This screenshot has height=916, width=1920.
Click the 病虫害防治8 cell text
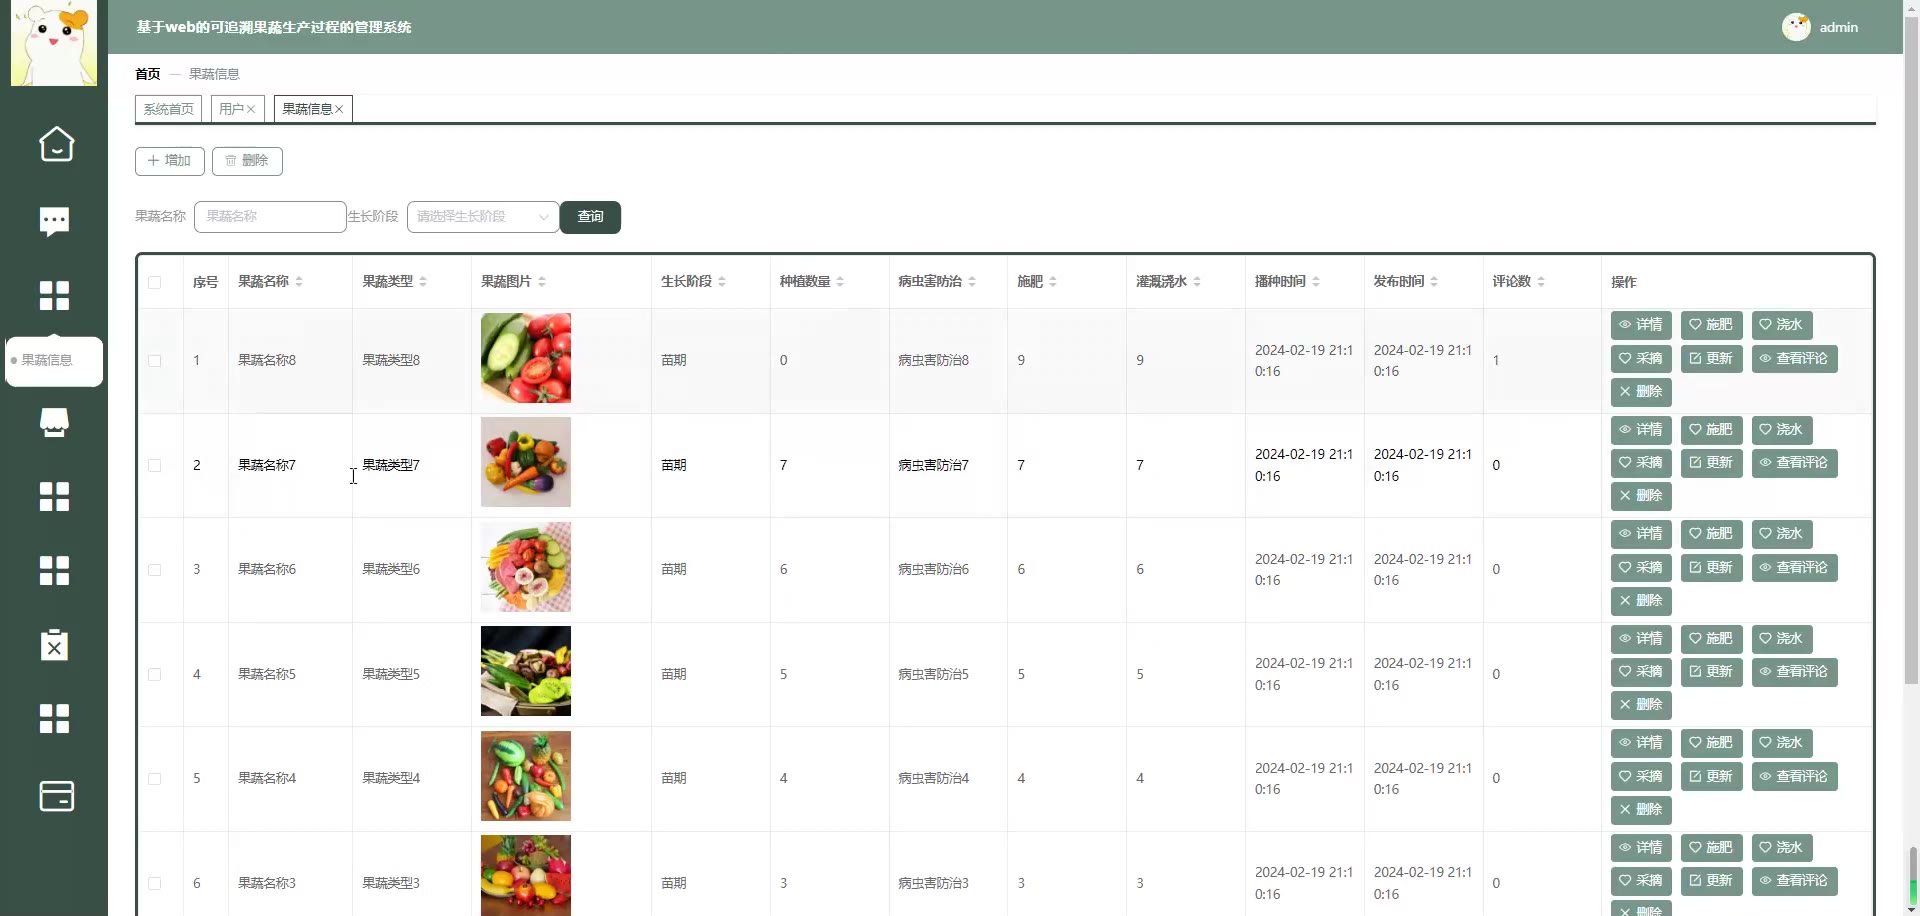point(933,360)
